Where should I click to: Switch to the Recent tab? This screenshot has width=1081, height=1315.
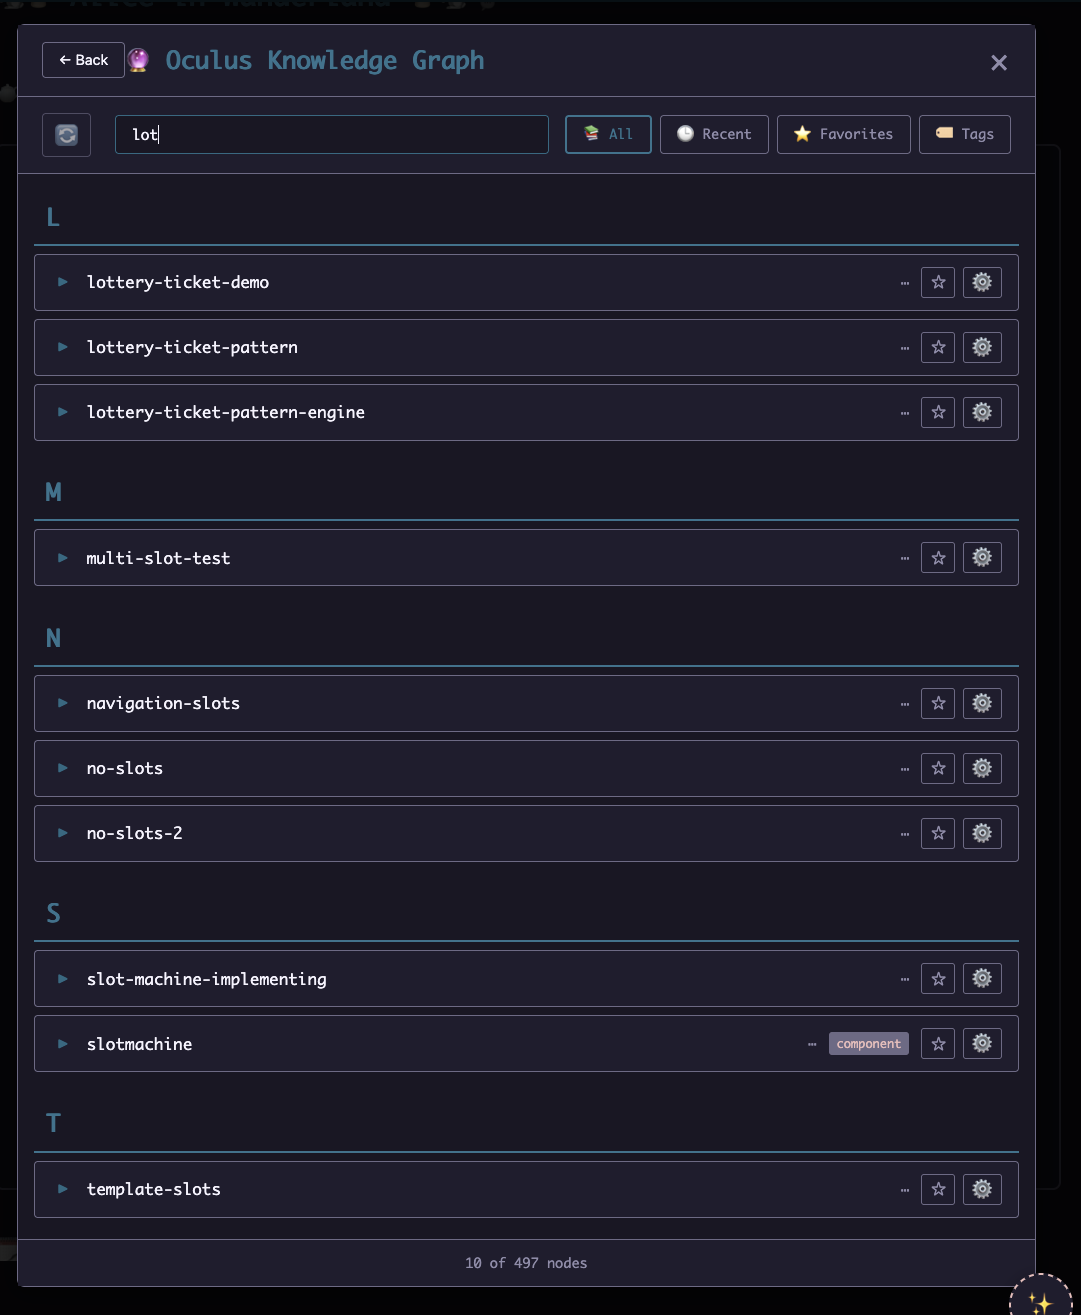tap(714, 134)
